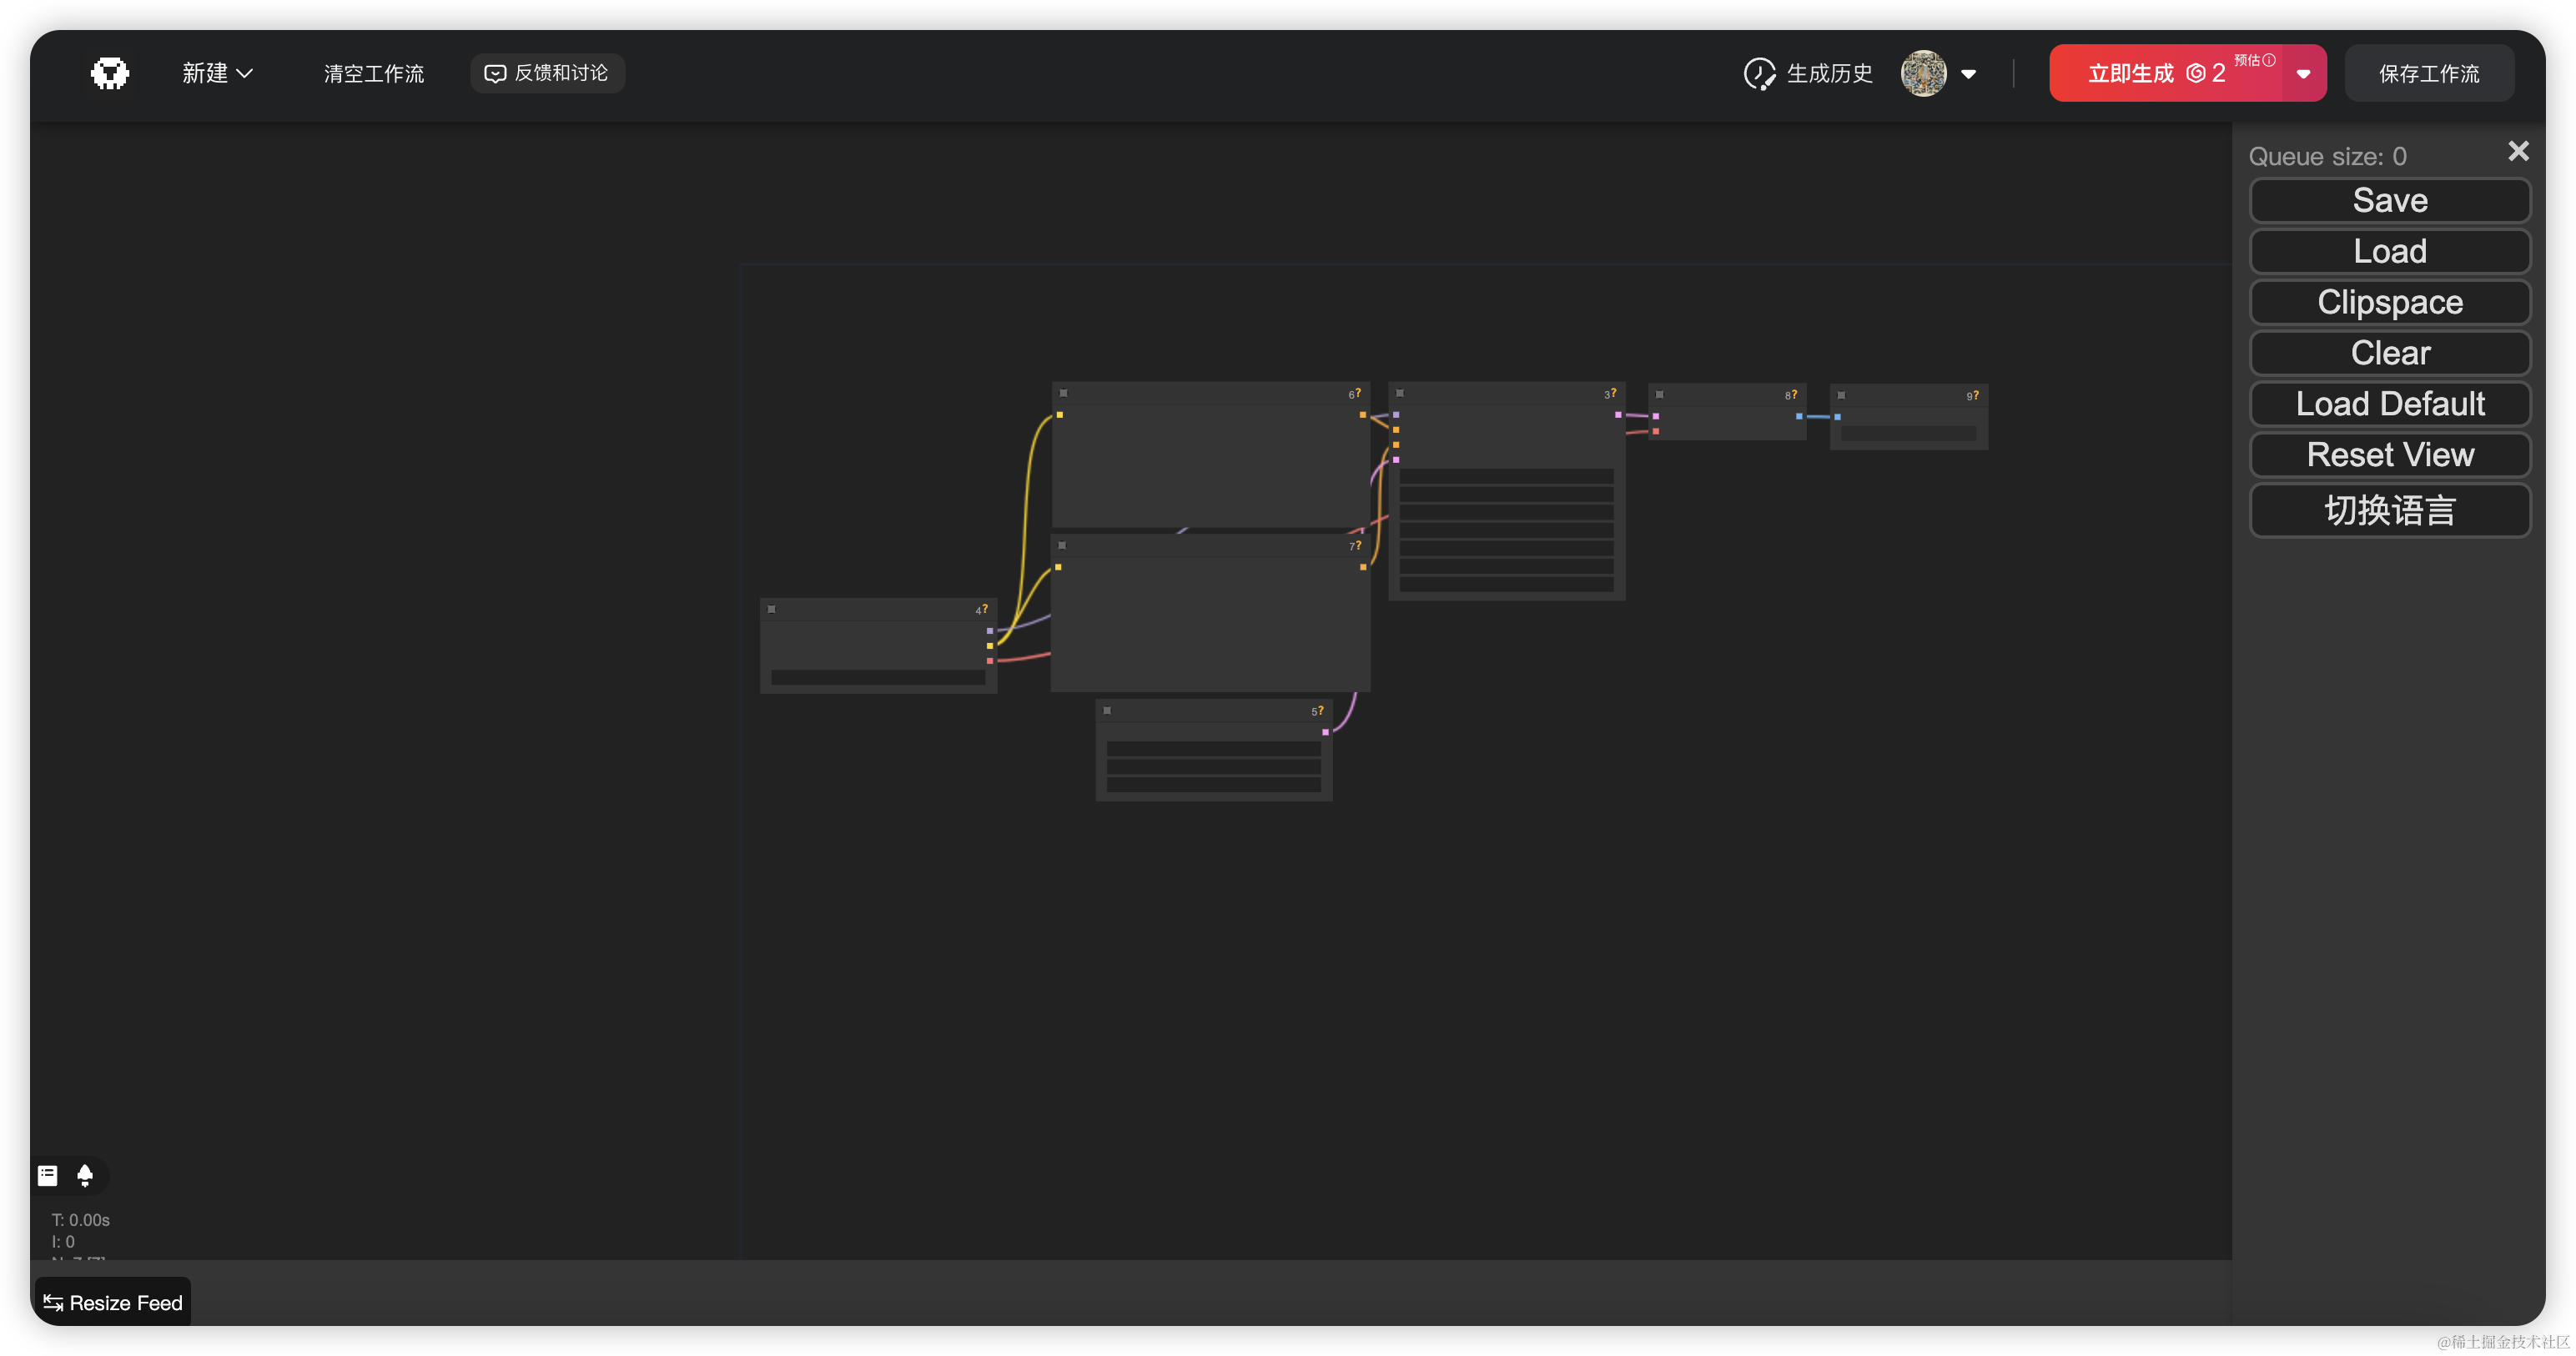2576x1356 pixels.
Task: Open 生成历史 generation history
Action: tap(1808, 73)
